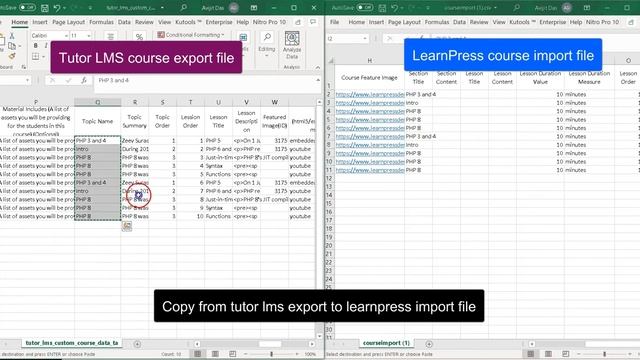Click Cut scissors icon in ribbon
Image resolution: width=640 pixels, height=360 pixels.
(x=12, y=36)
